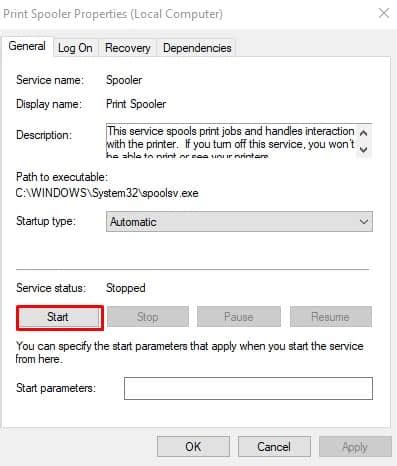Close the Print Spooler Properties window
This screenshot has height=466, width=397.
[384, 13]
